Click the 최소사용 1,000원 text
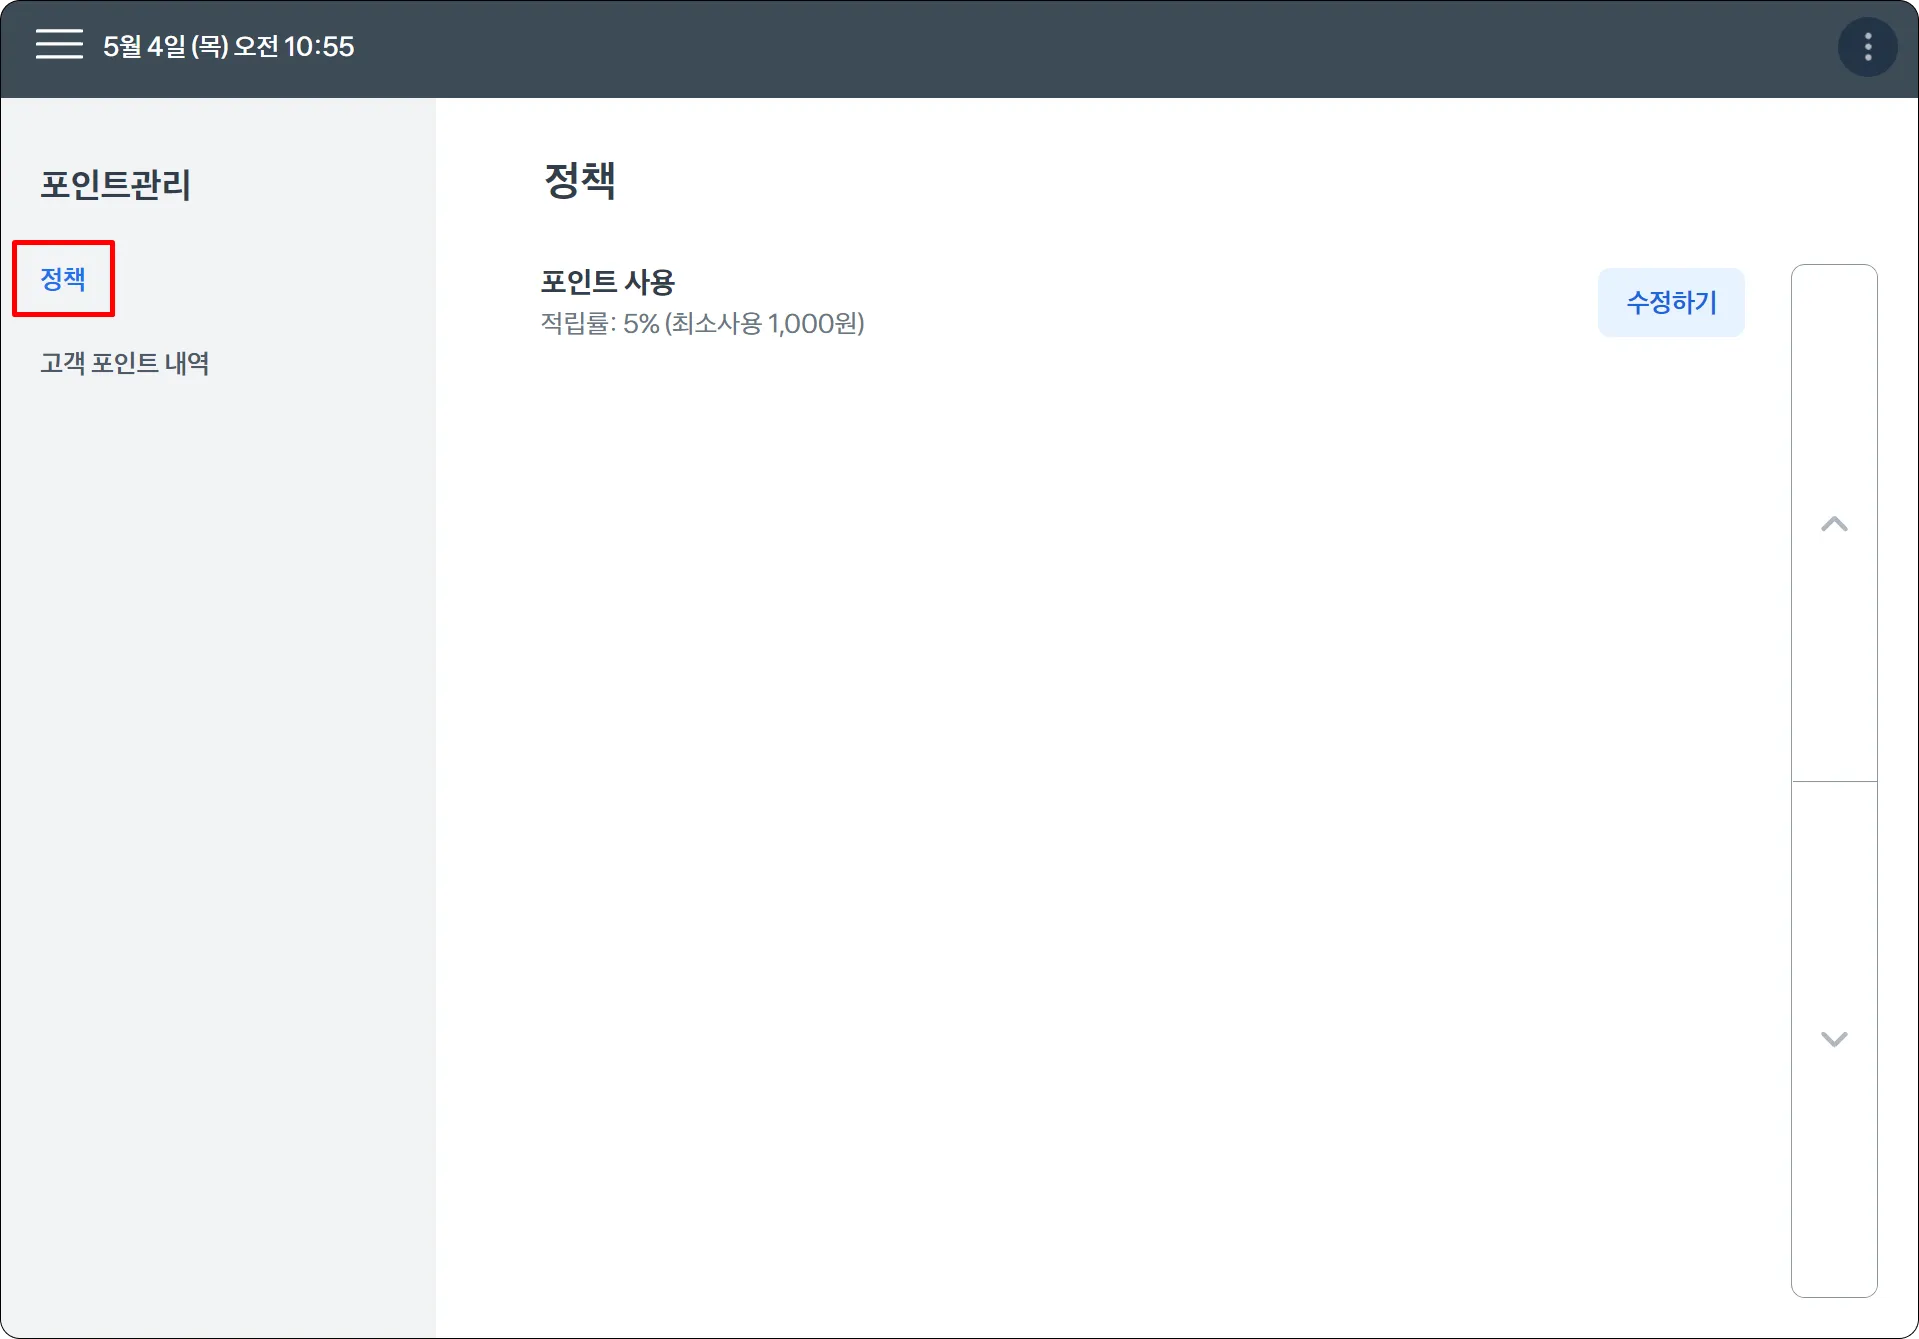Image resolution: width=1919 pixels, height=1339 pixels. (765, 324)
